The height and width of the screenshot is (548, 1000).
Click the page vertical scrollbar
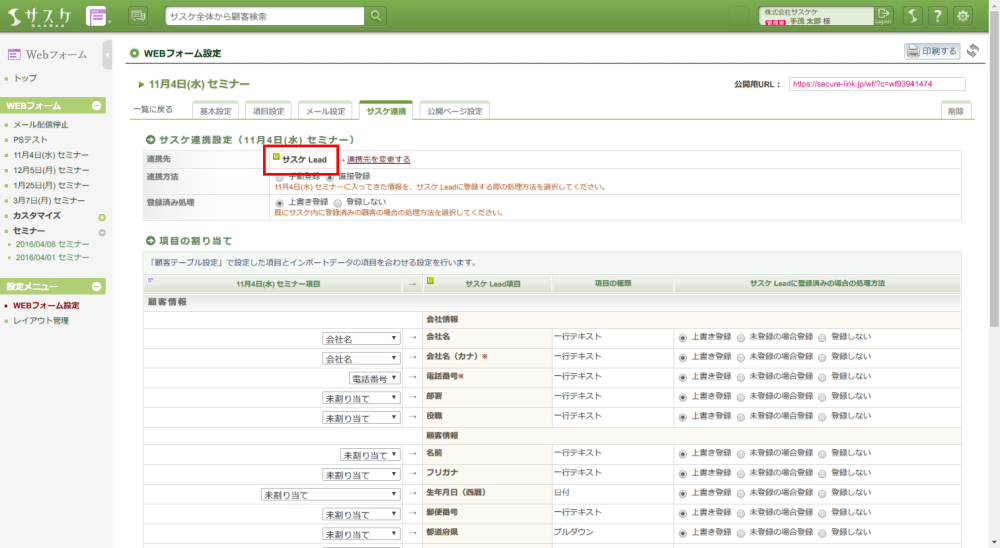[x=993, y=200]
